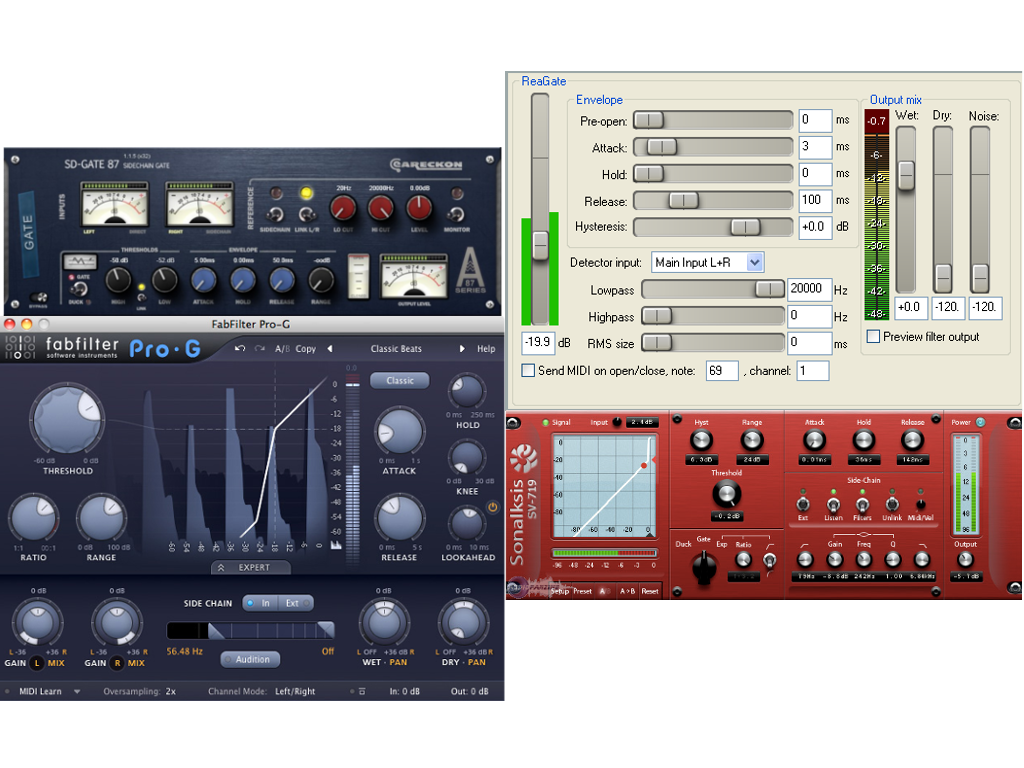This screenshot has height=768, width=1024.
Task: Click Pro-G Copy button
Action: 306,349
